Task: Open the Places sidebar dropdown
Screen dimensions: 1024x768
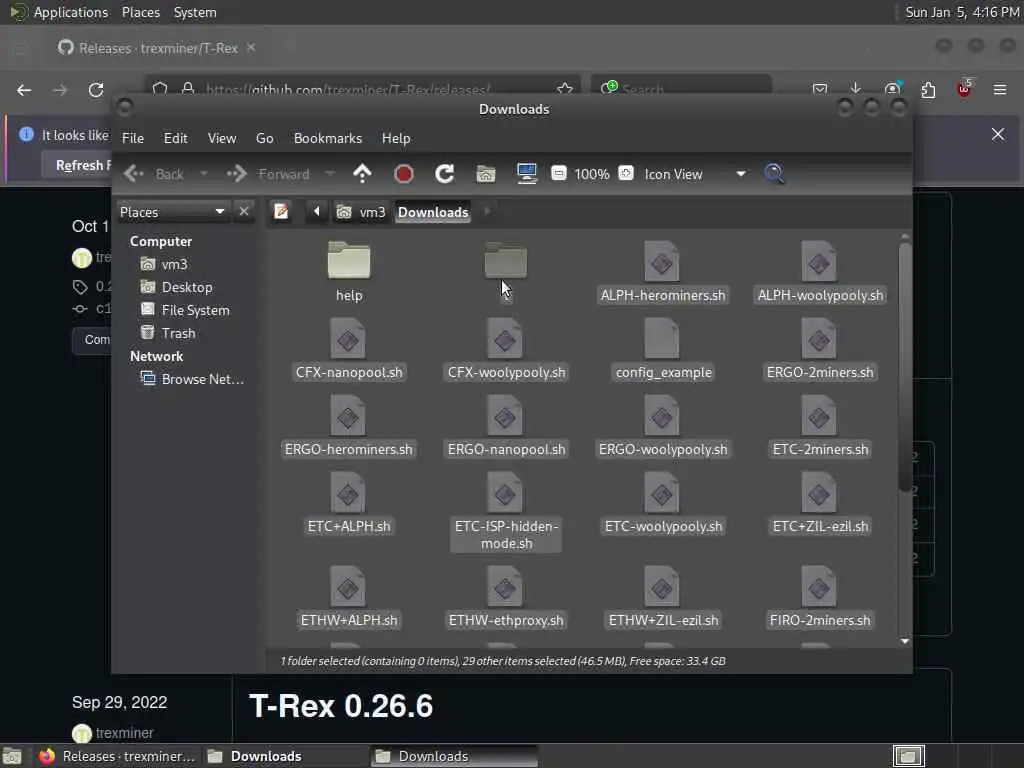Action: pyautogui.click(x=173, y=212)
